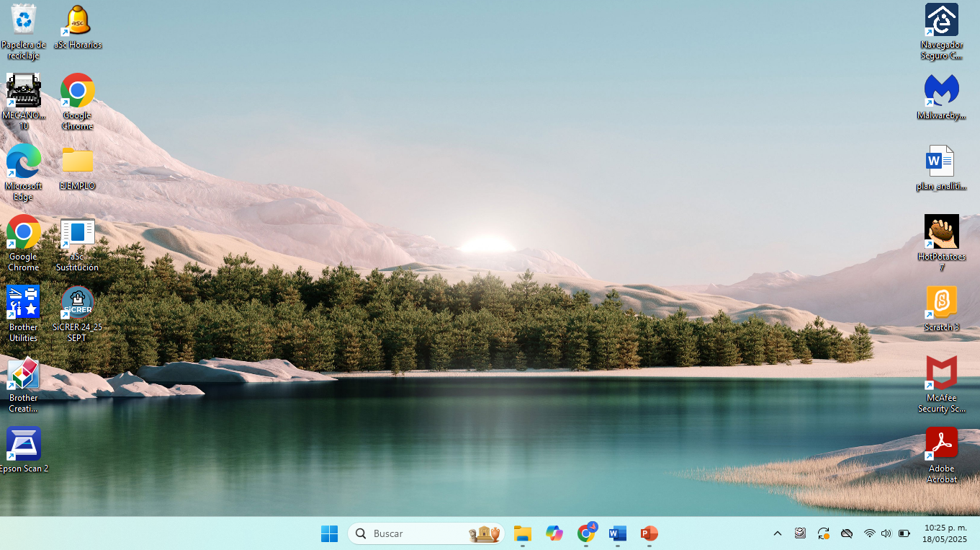Screen dimensions: 980x550
Task: Select the Microsoft Edge desktop shortcut
Action: pyautogui.click(x=24, y=173)
